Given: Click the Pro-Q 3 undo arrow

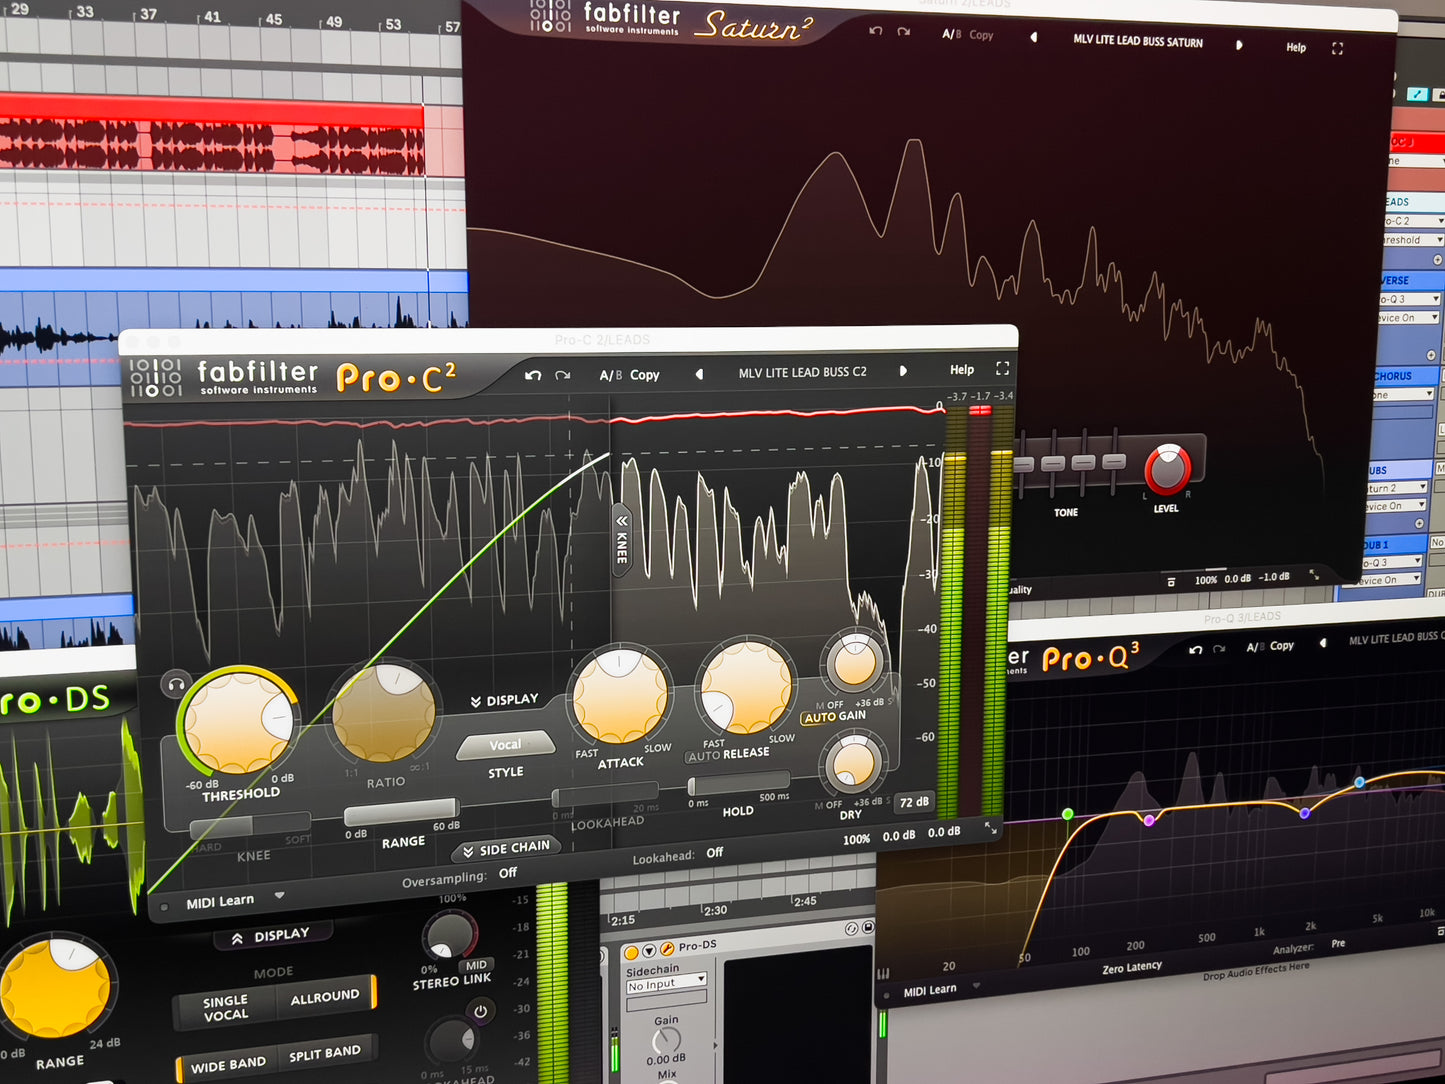Looking at the screenshot, I should click(1195, 649).
